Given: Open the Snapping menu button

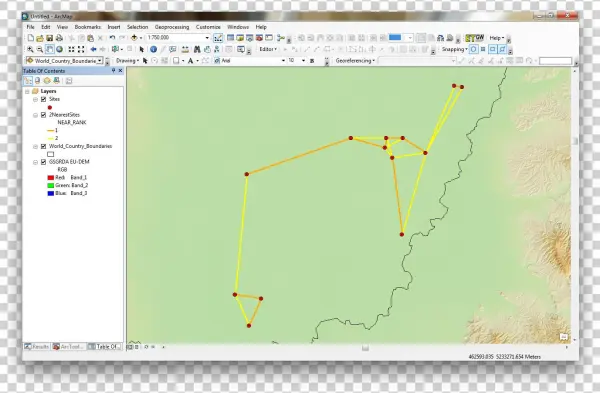Looking at the screenshot, I should click(x=455, y=49).
